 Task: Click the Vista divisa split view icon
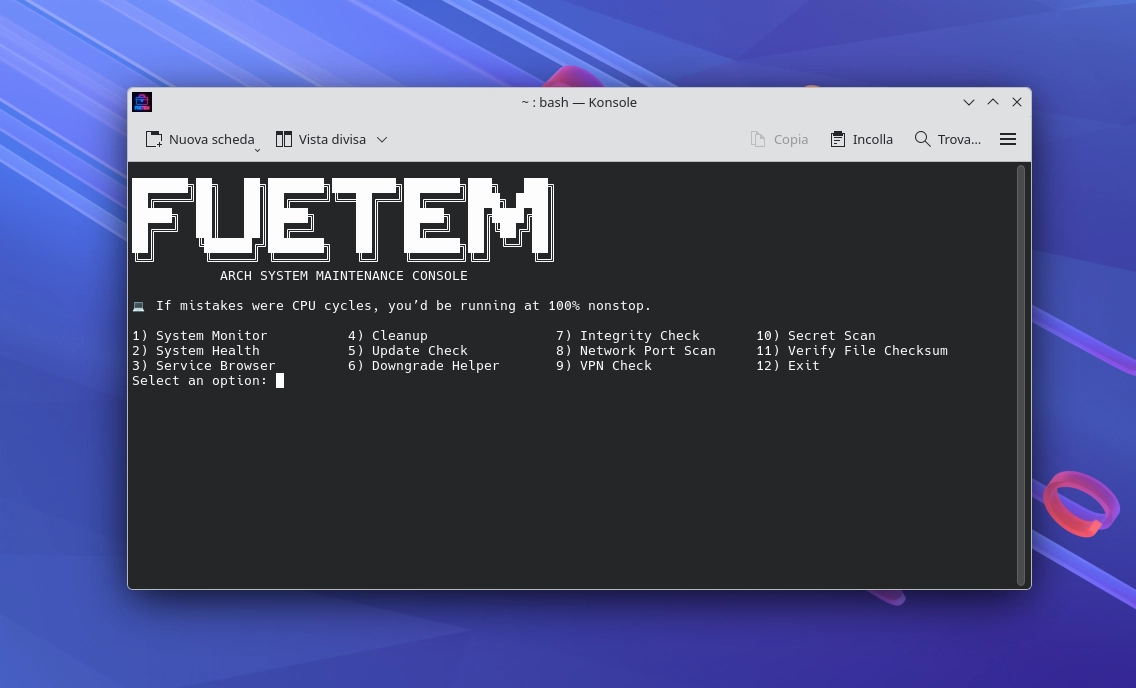[x=284, y=139]
